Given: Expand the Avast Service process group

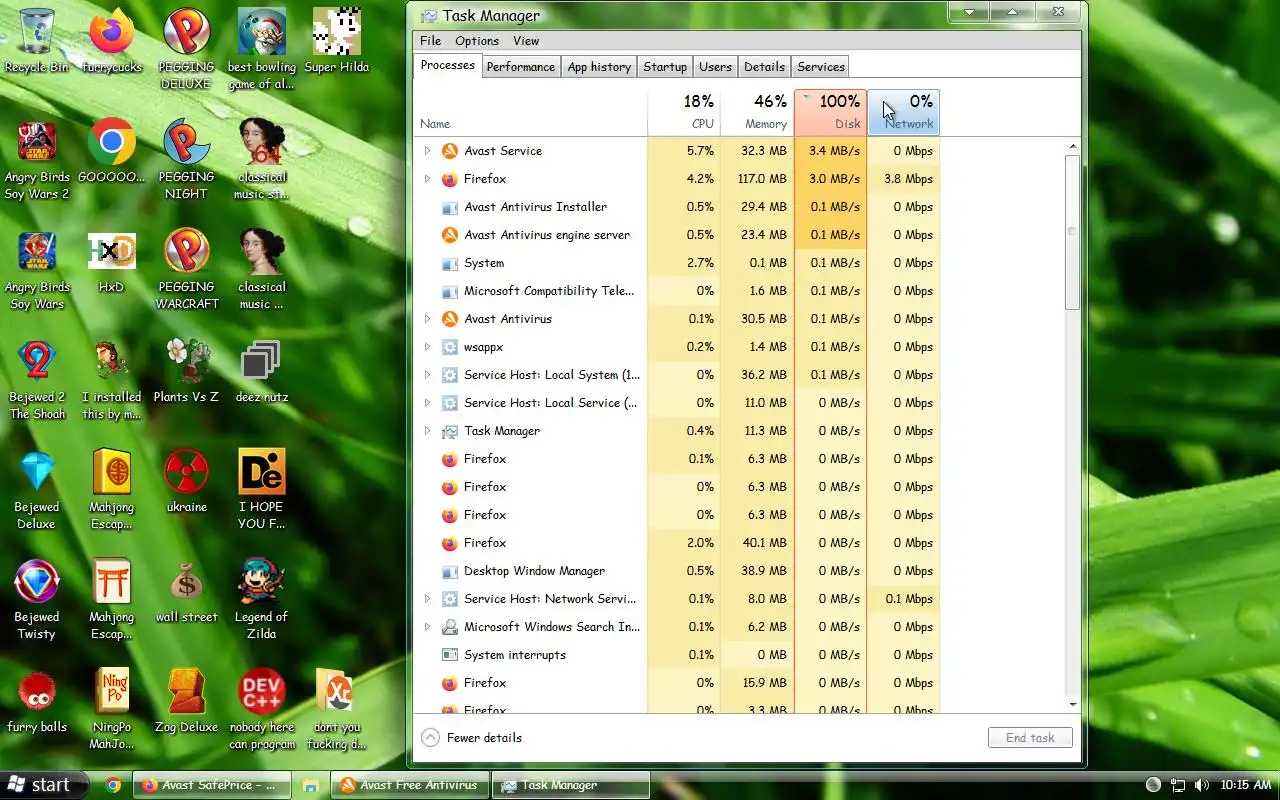Looking at the screenshot, I should [427, 151].
